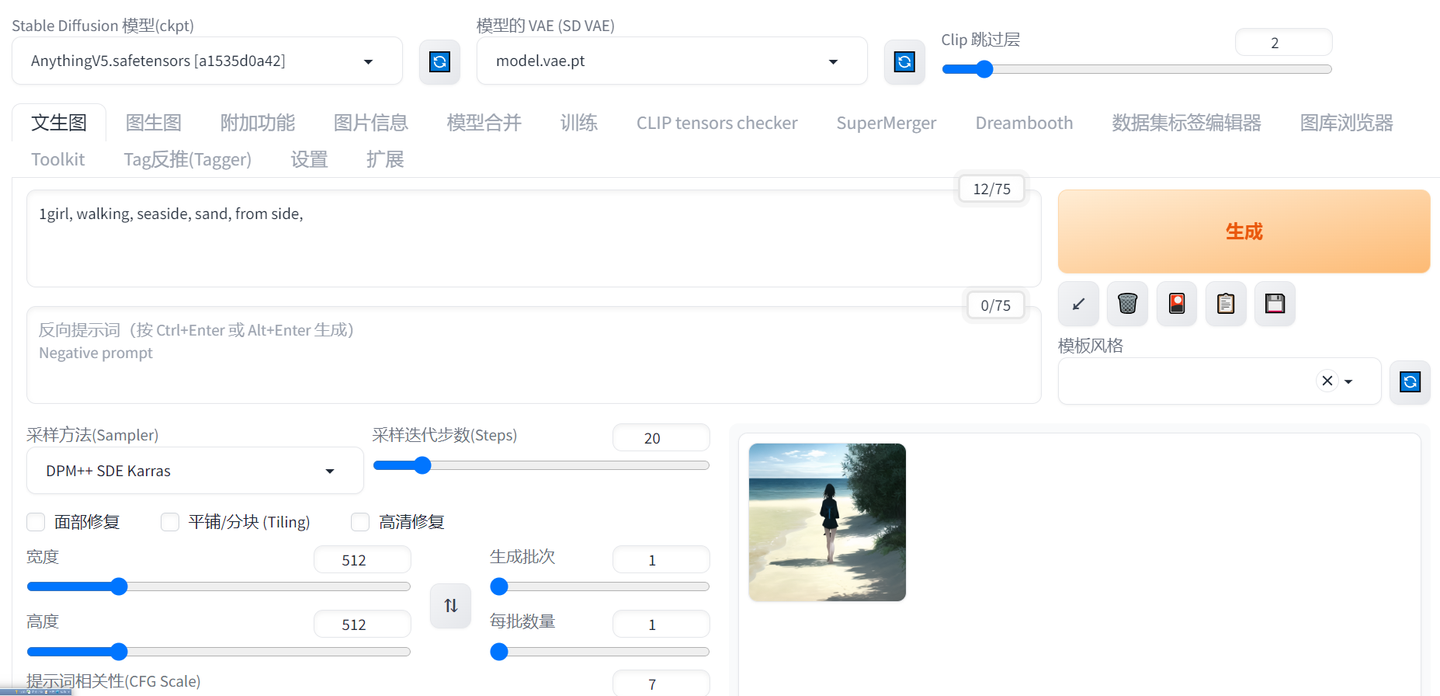Switch to the 图生图 tab
1440x696 pixels.
pos(154,121)
